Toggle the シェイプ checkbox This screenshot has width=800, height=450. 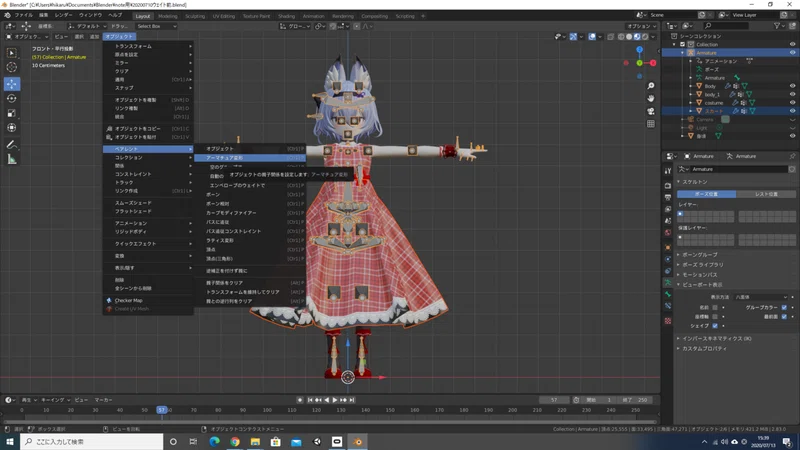coord(715,326)
